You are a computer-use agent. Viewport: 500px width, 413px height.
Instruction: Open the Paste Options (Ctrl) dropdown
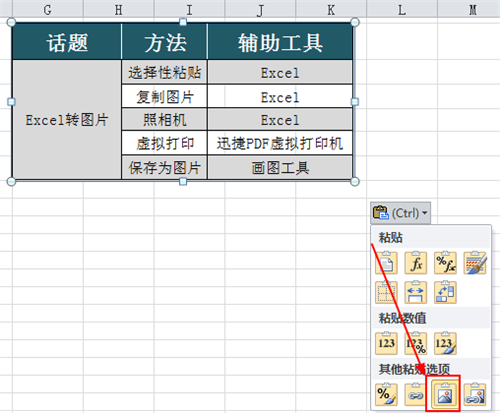coord(400,213)
